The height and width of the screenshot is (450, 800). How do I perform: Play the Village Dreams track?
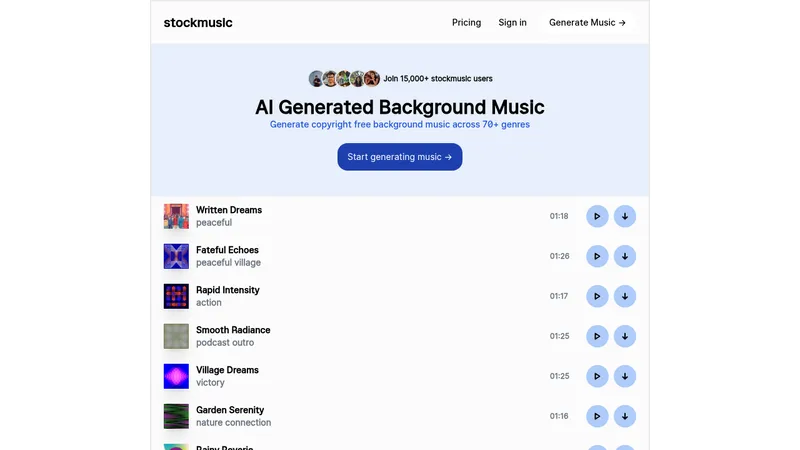[597, 377]
